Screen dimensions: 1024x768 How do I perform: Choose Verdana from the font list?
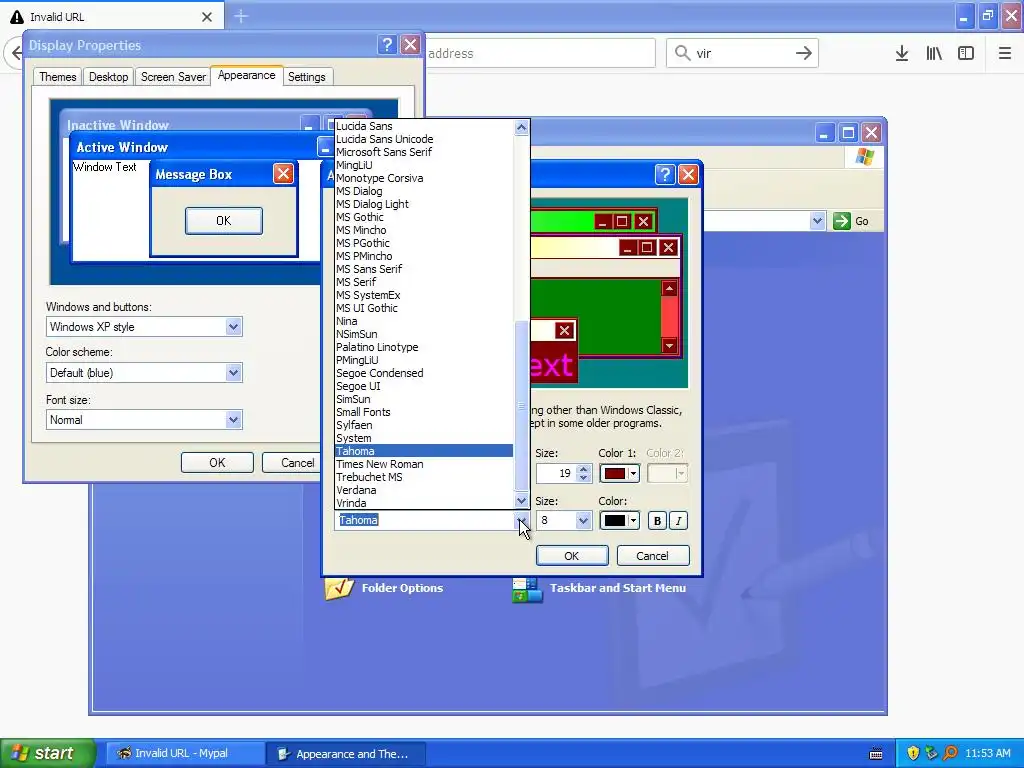[424, 490]
